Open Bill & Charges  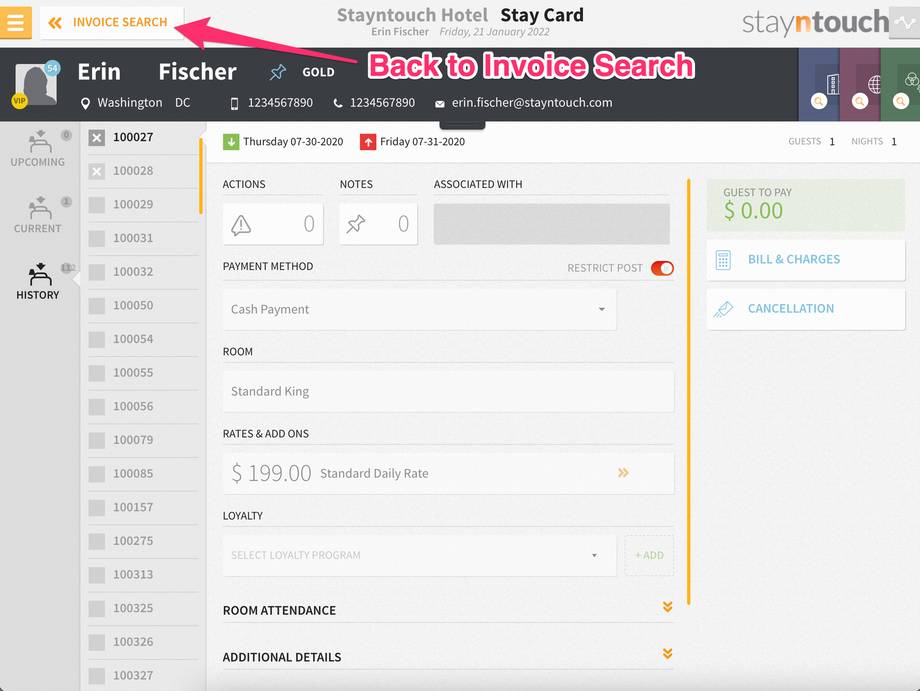click(x=806, y=259)
